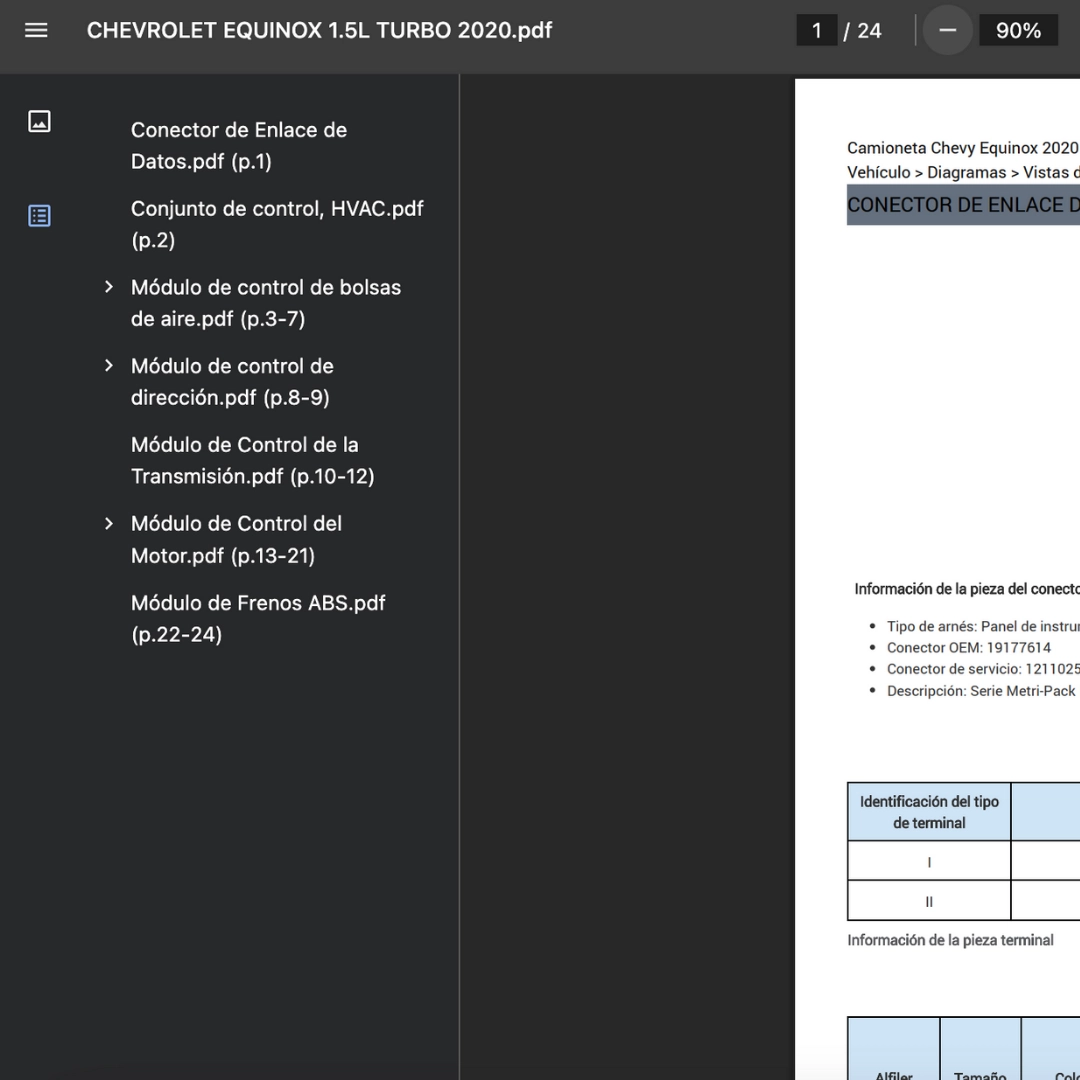Open Conector de Enlace de Datos.pdf bookmark

[239, 145]
